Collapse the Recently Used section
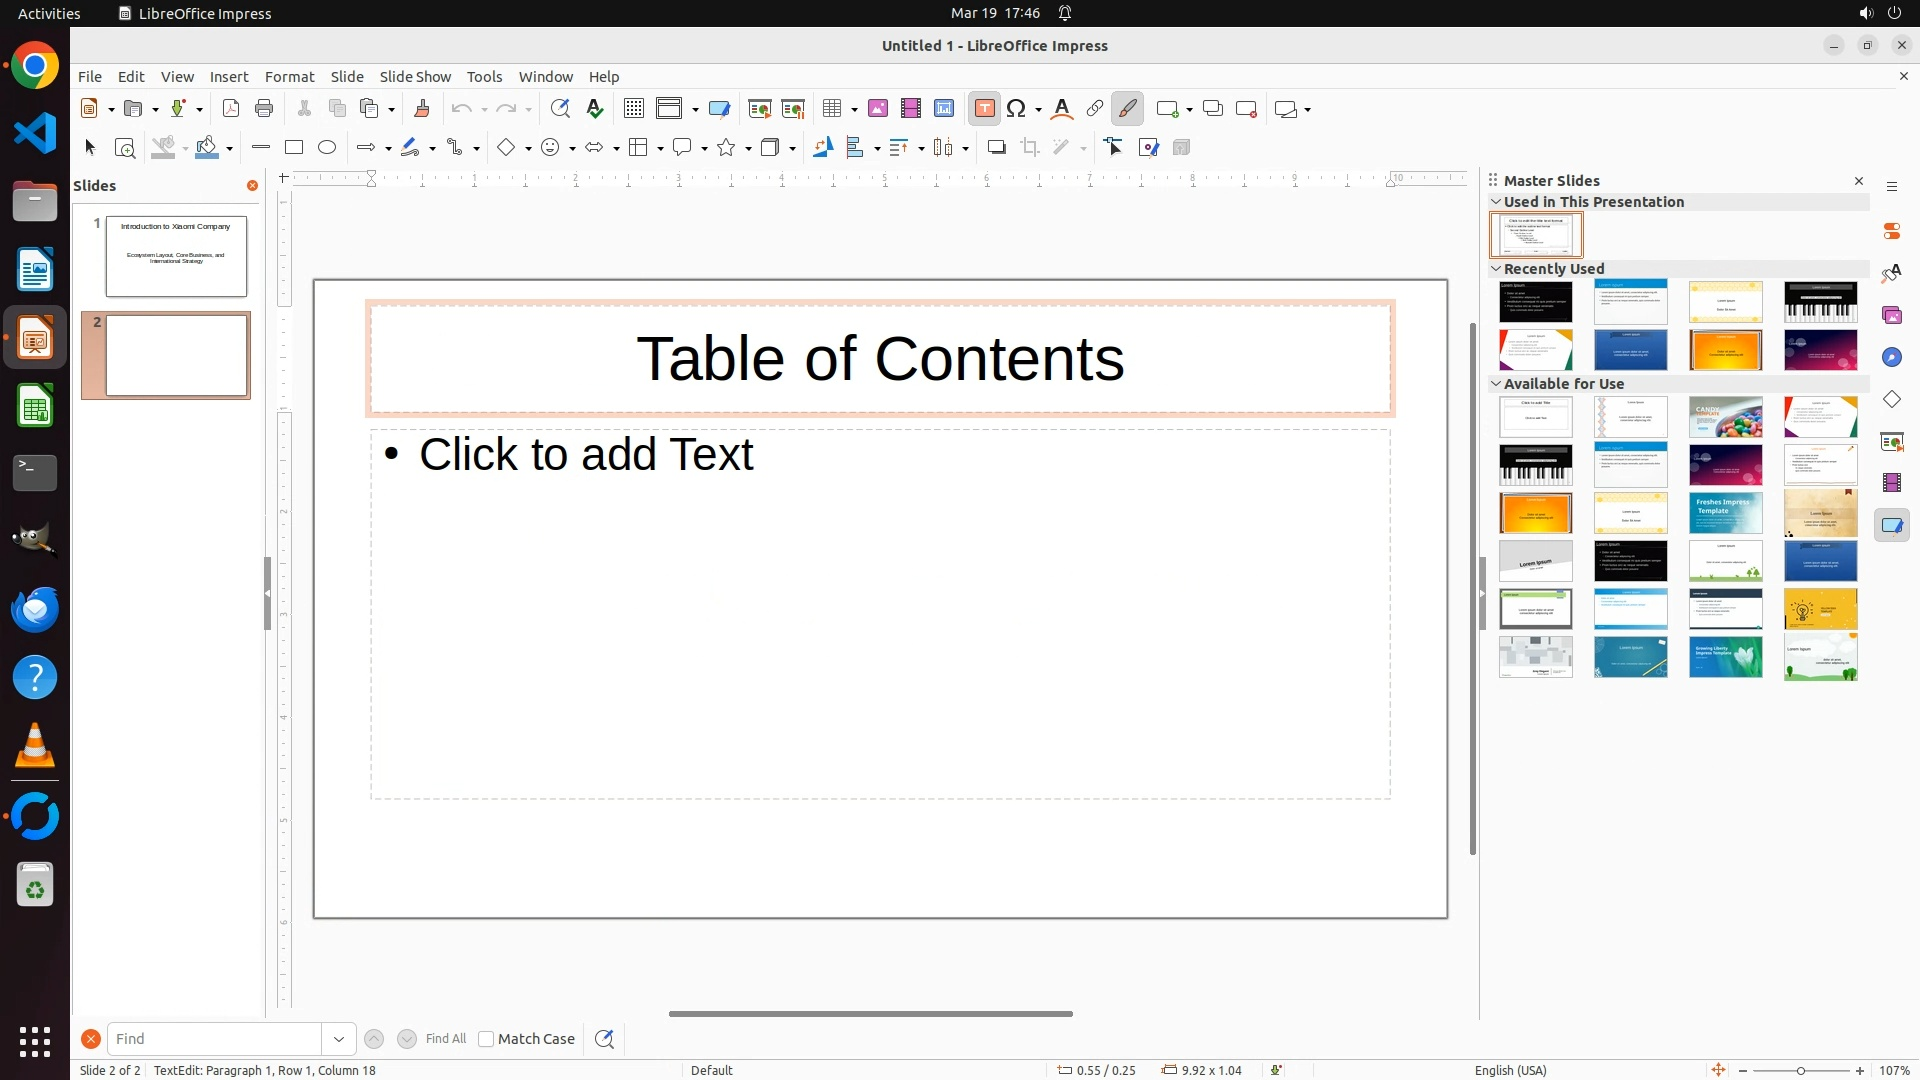 click(x=1496, y=269)
